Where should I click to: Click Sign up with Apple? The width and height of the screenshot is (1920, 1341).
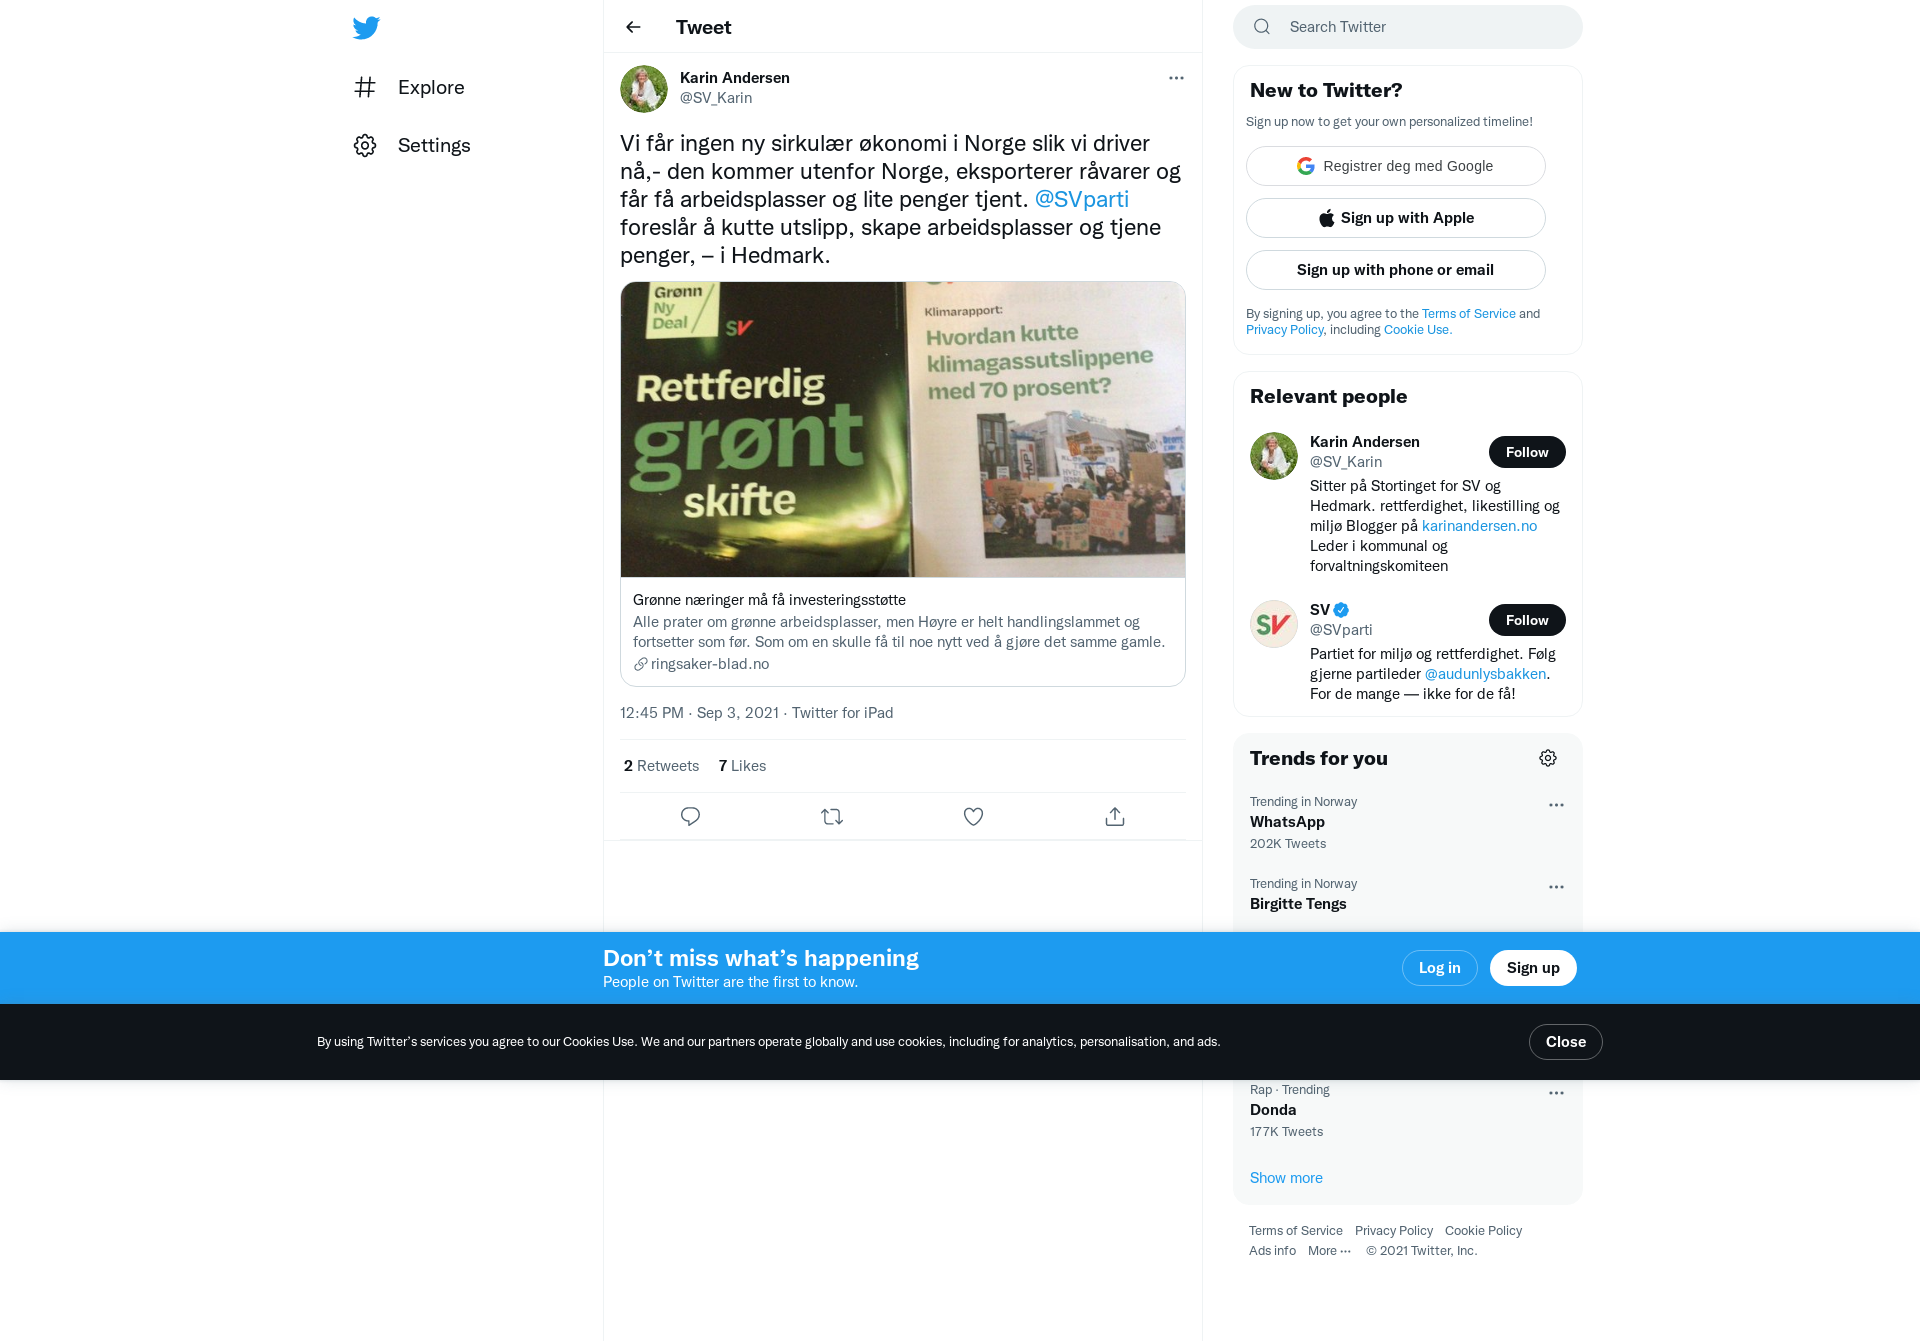[x=1396, y=218]
